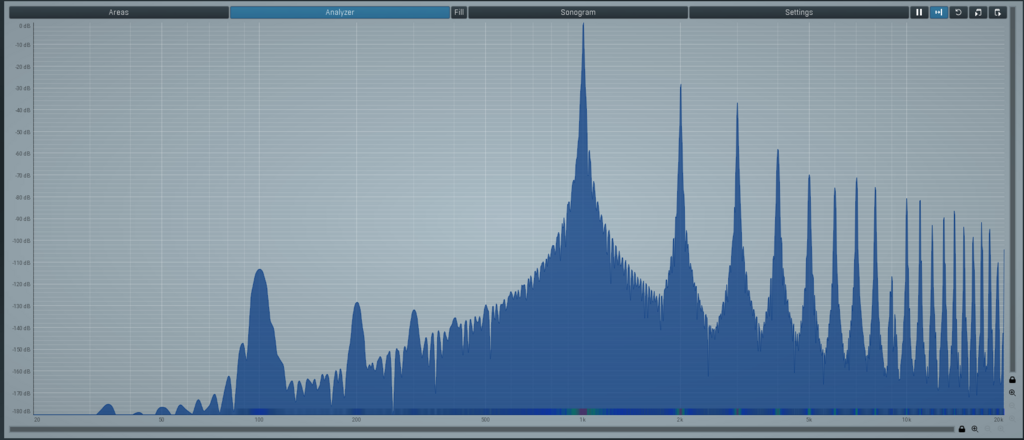
Task: Click the 50 frequency axis label
Action: pos(161,420)
